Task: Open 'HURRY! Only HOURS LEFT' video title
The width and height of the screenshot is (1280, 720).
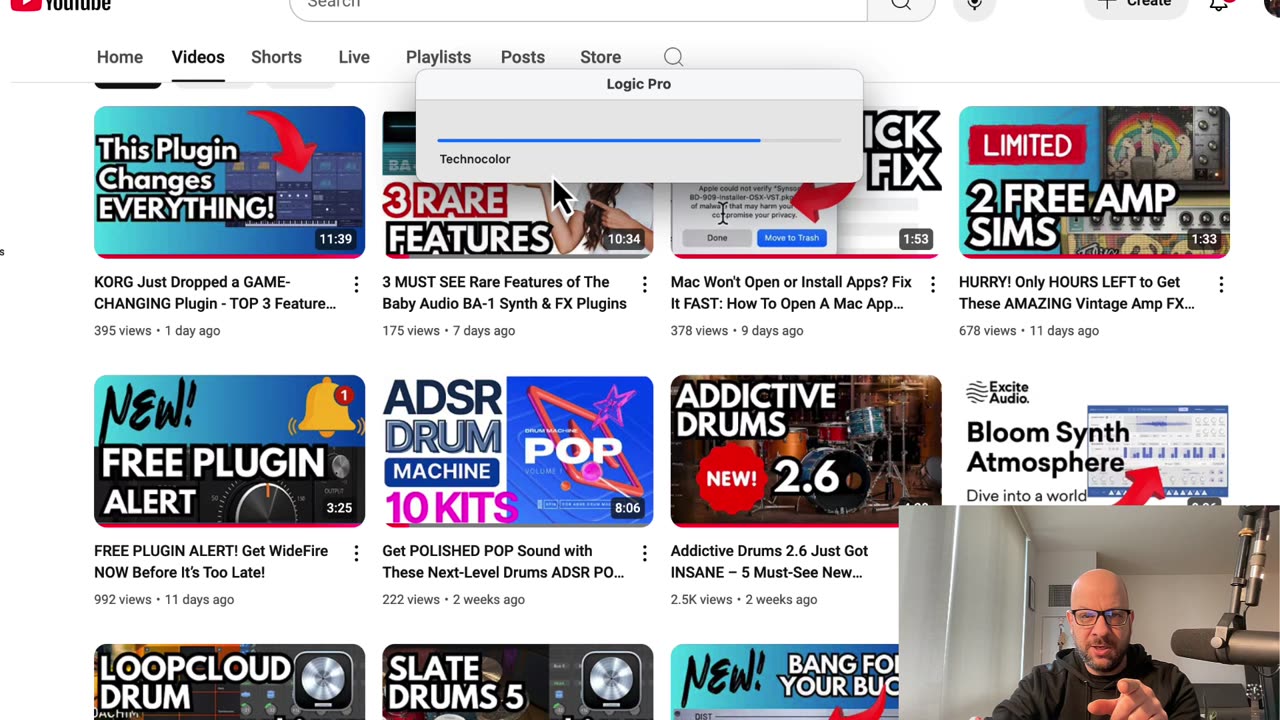Action: coord(1077,293)
